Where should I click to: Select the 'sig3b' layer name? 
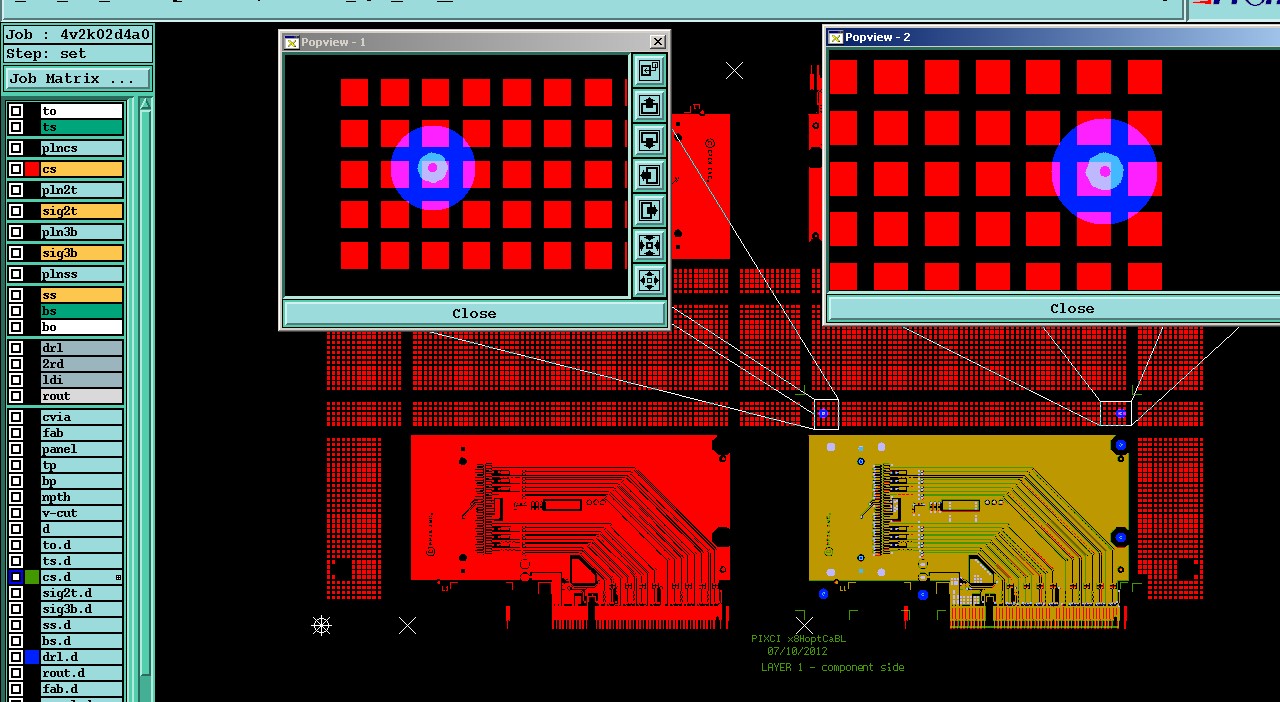(x=82, y=253)
